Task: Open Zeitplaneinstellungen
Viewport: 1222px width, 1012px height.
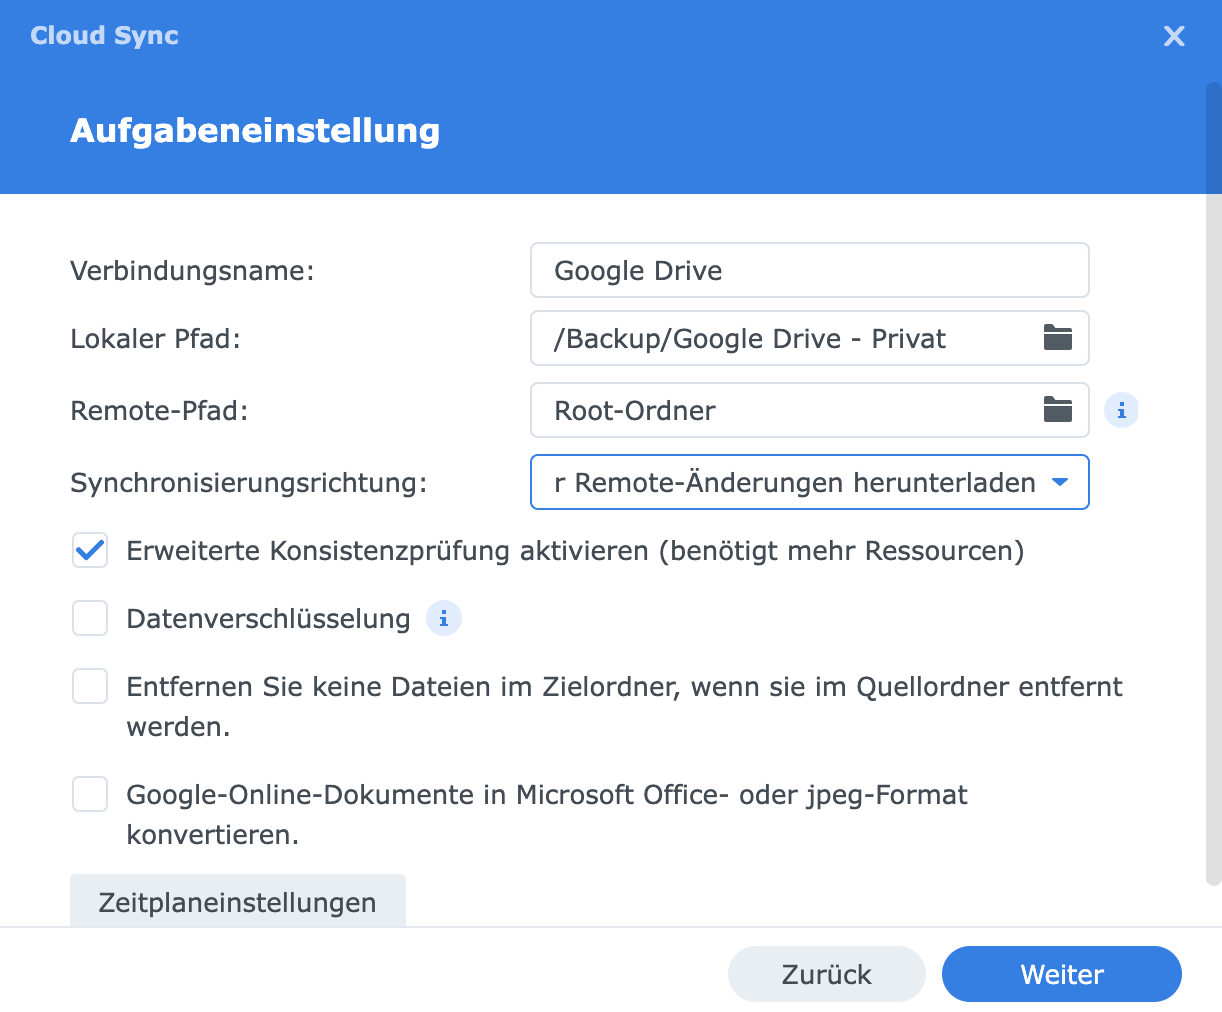Action: (x=237, y=901)
